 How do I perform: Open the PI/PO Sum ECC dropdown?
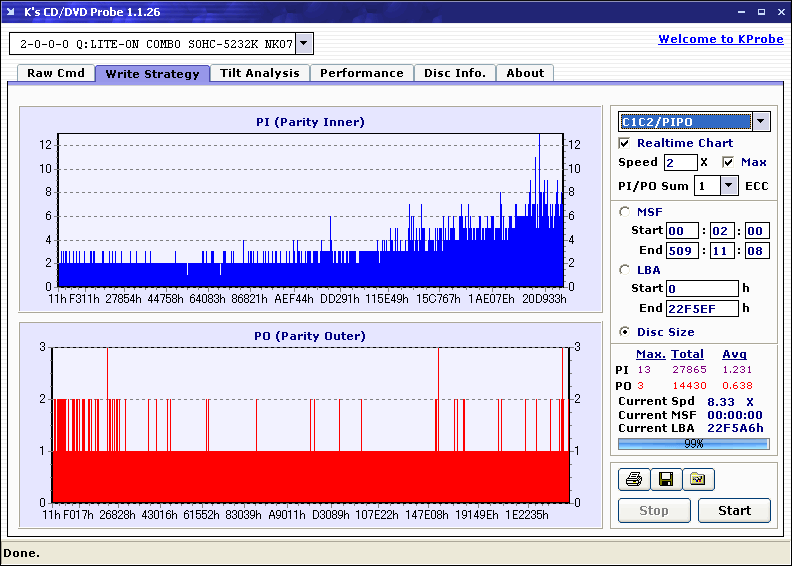click(x=728, y=186)
